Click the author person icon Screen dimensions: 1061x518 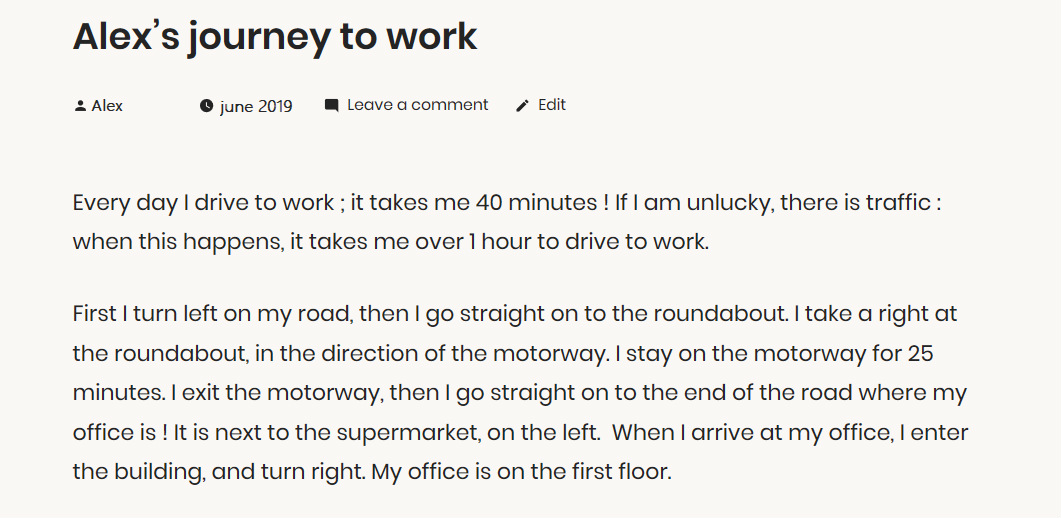pos(80,106)
